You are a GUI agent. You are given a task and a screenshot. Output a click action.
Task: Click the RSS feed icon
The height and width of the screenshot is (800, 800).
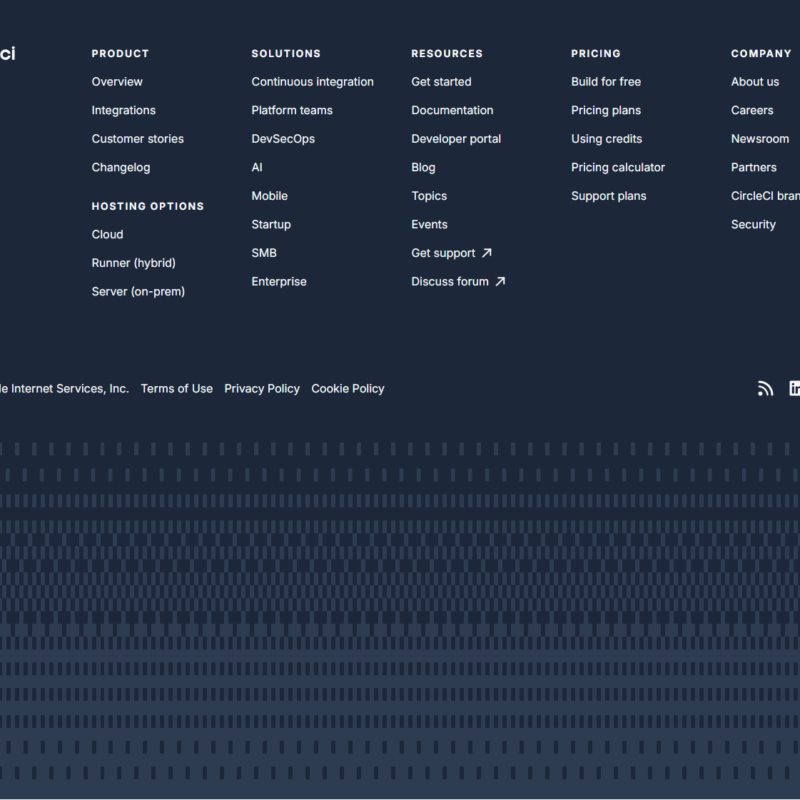(x=765, y=389)
